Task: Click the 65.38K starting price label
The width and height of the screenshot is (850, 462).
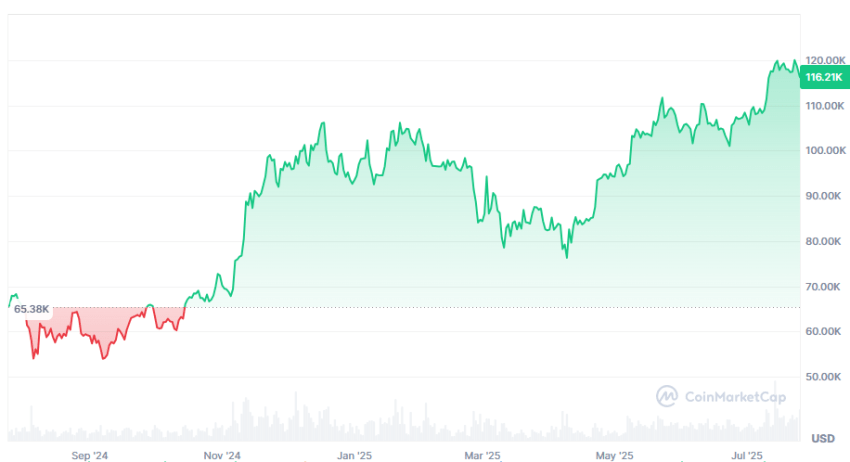Action: pos(32,309)
